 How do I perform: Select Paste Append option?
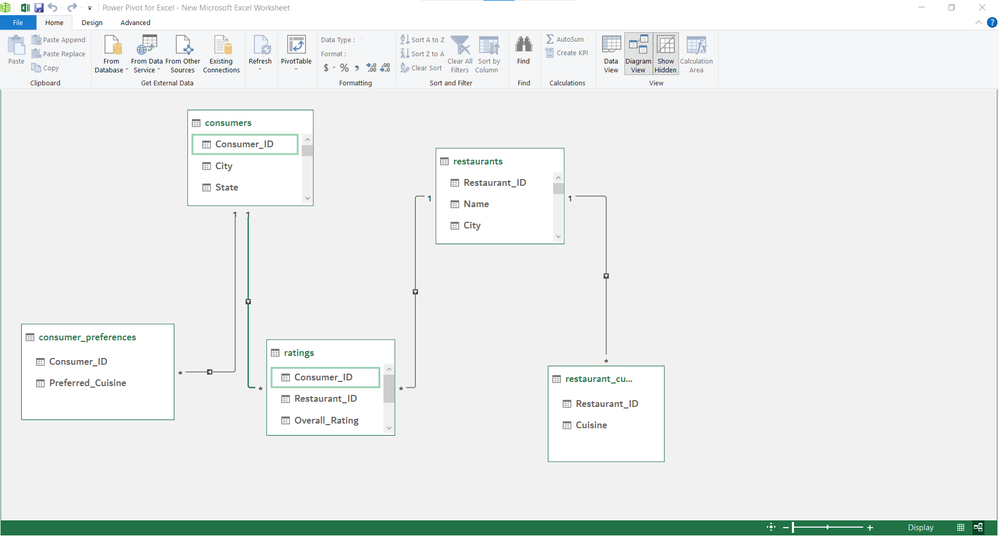pyautogui.click(x=58, y=40)
